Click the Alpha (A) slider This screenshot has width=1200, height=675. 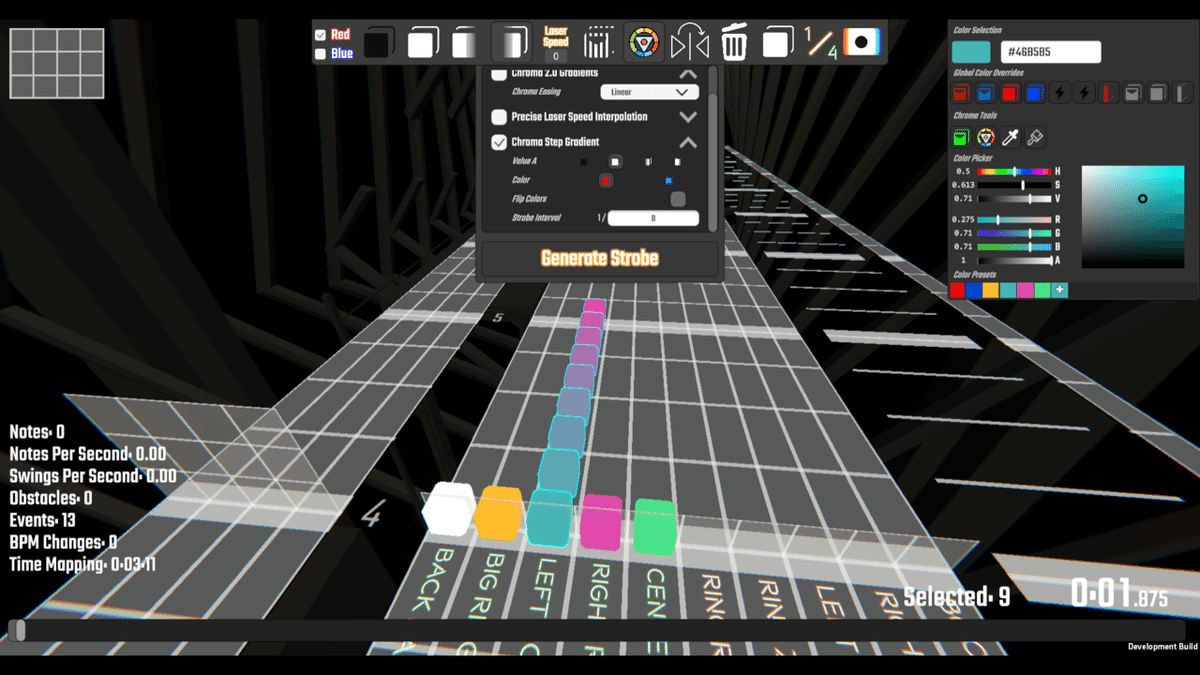coord(1014,260)
